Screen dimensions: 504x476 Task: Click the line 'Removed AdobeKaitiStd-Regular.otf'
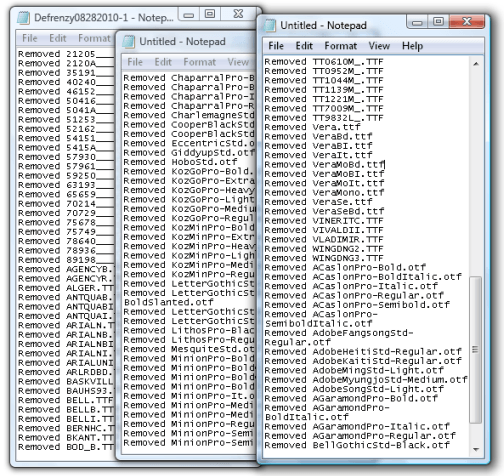363,361
